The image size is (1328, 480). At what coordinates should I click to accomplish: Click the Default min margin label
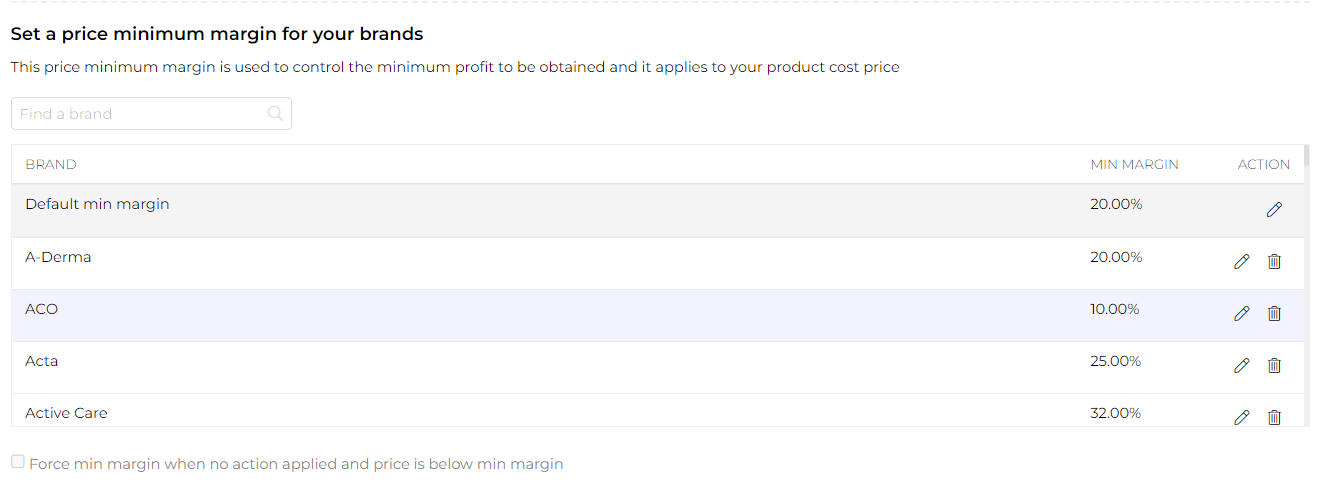(97, 204)
